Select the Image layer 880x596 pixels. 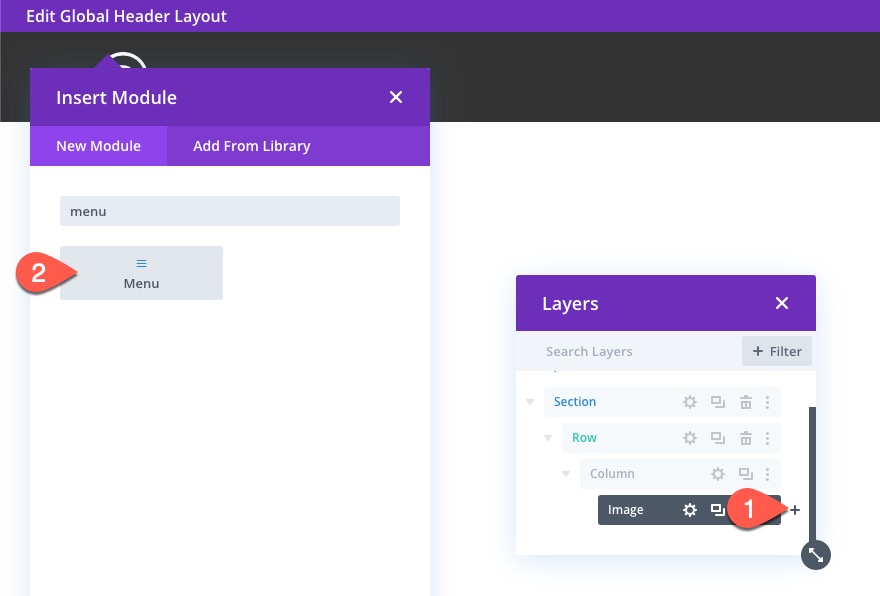point(625,510)
